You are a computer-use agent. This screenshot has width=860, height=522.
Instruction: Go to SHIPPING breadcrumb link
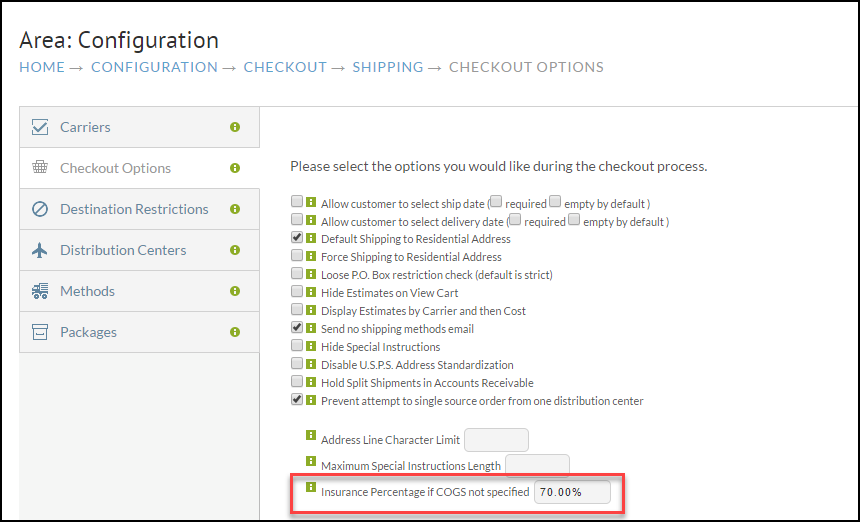(388, 67)
